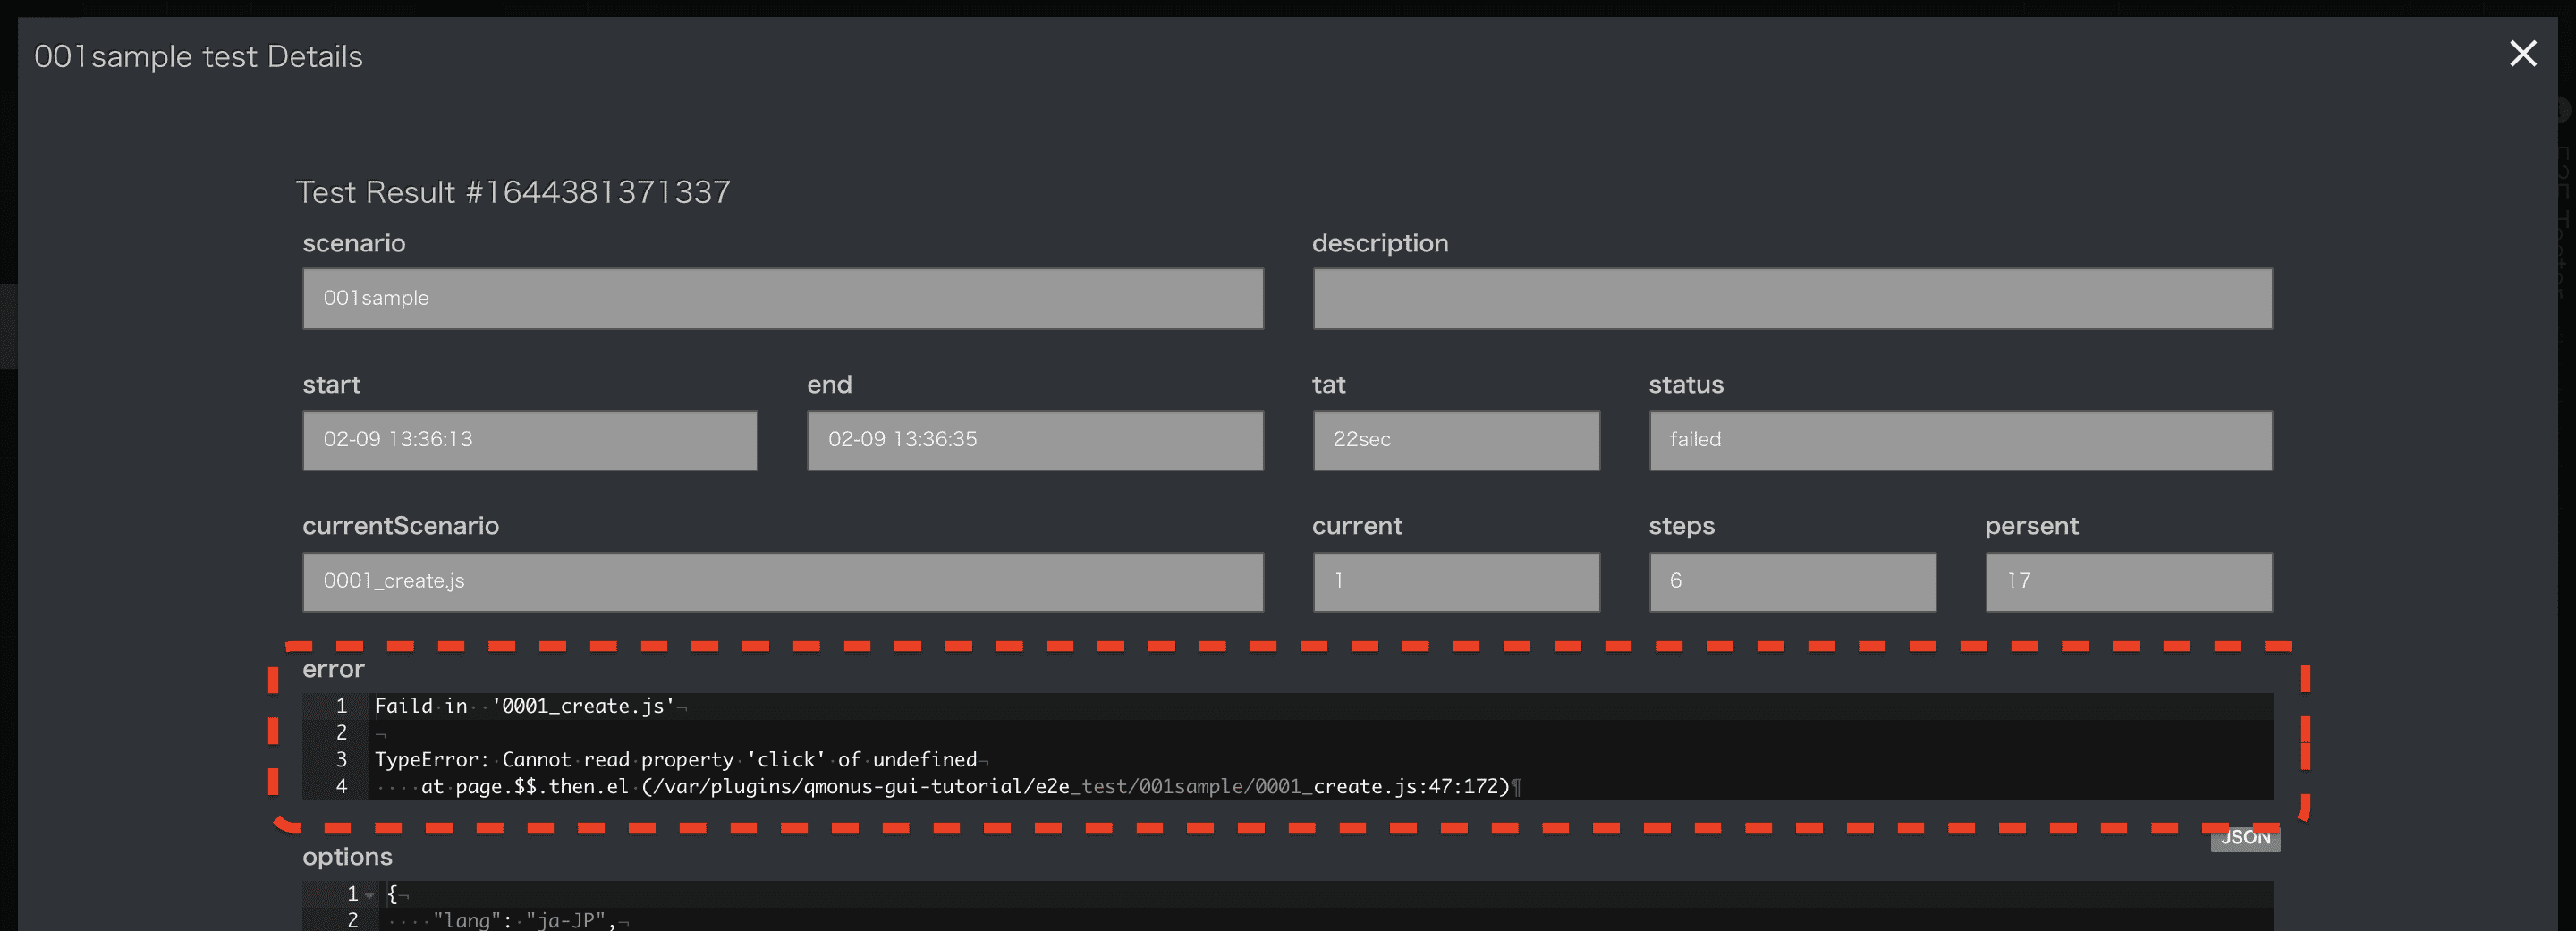Click the options section label
Image resolution: width=2576 pixels, height=931 pixels.
click(x=347, y=857)
